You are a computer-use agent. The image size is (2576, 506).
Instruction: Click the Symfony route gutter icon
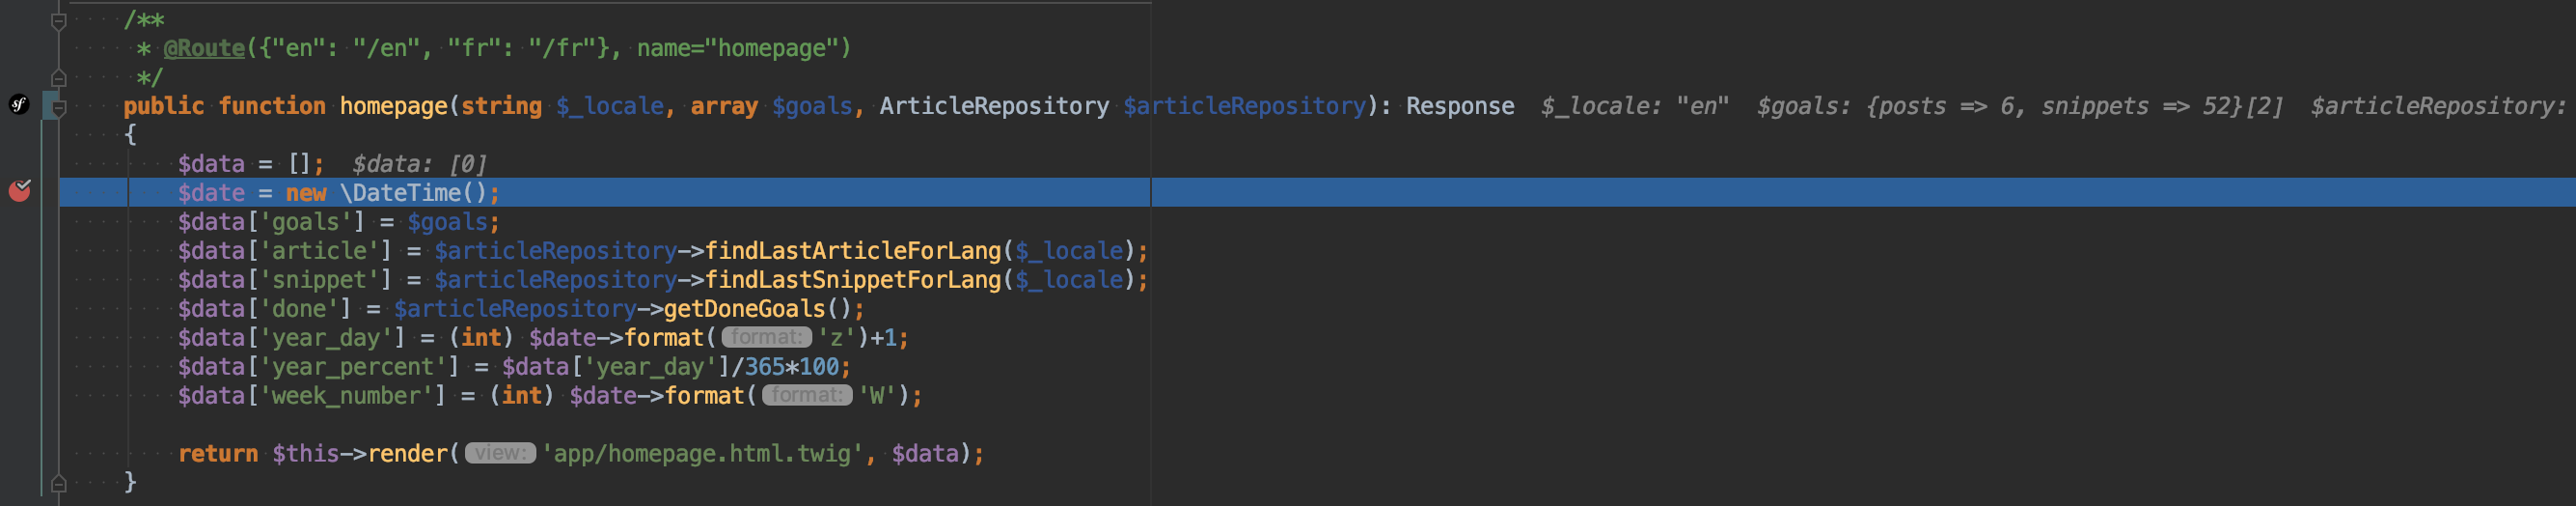click(19, 104)
